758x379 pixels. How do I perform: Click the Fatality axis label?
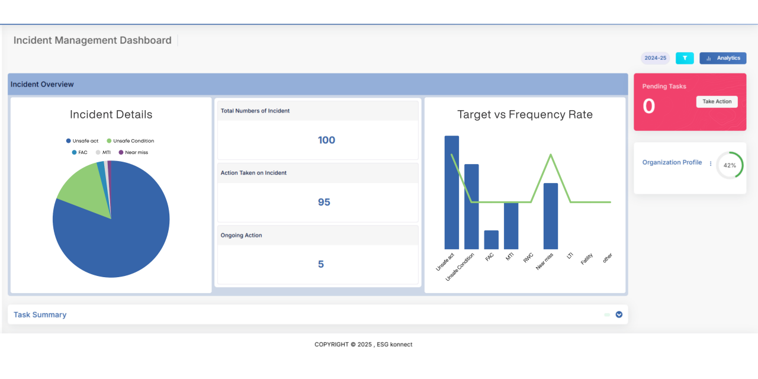pyautogui.click(x=586, y=259)
